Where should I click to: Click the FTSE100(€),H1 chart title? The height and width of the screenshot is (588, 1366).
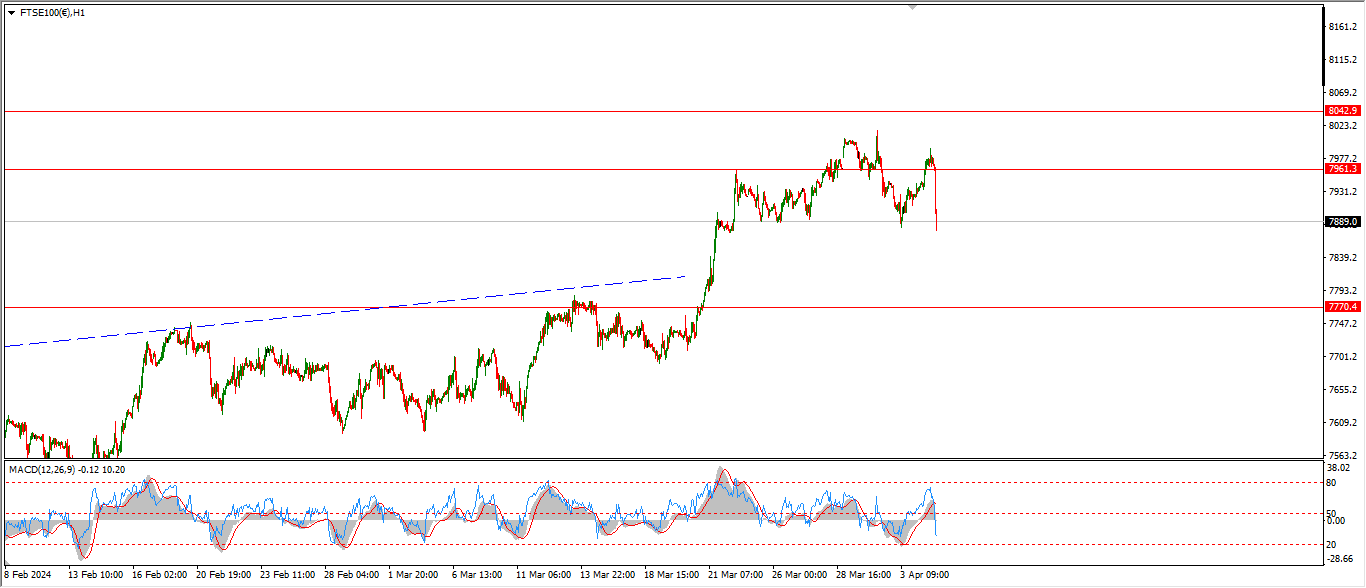(53, 13)
